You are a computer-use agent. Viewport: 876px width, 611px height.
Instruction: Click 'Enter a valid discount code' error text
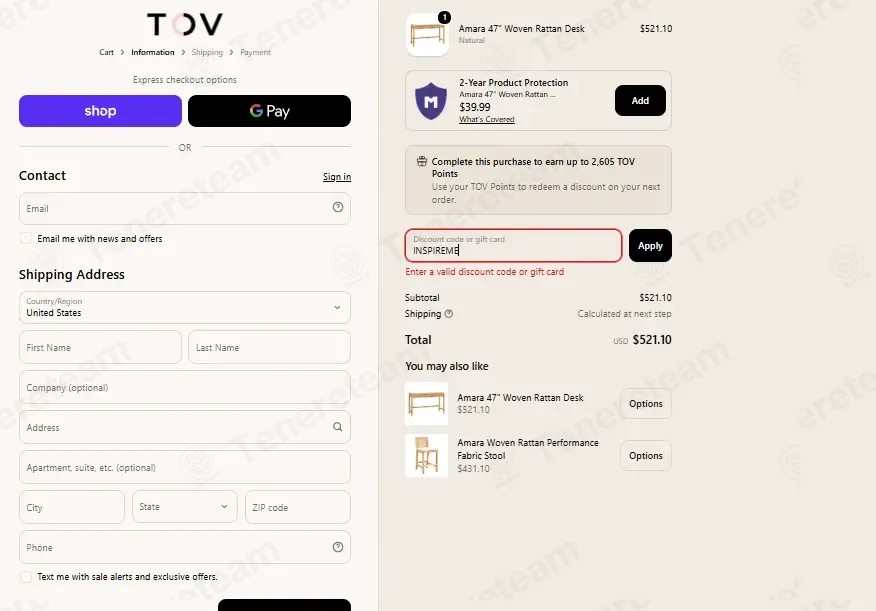point(484,271)
